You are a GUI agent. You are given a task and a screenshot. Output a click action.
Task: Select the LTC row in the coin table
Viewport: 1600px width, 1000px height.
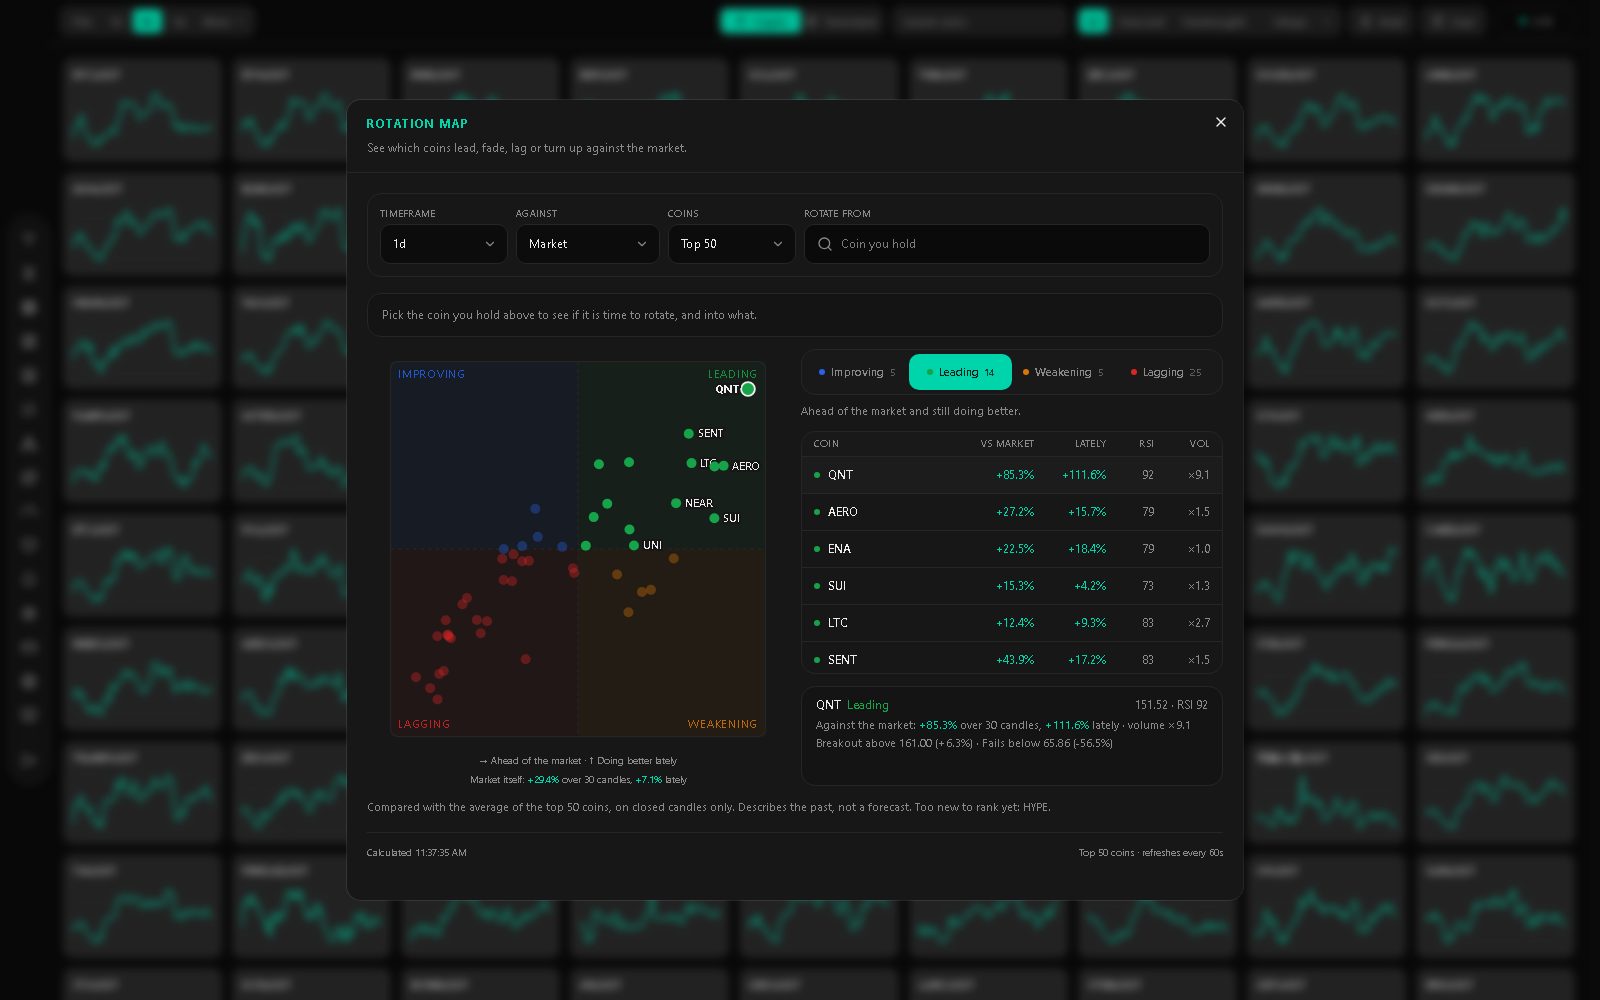(x=1011, y=623)
